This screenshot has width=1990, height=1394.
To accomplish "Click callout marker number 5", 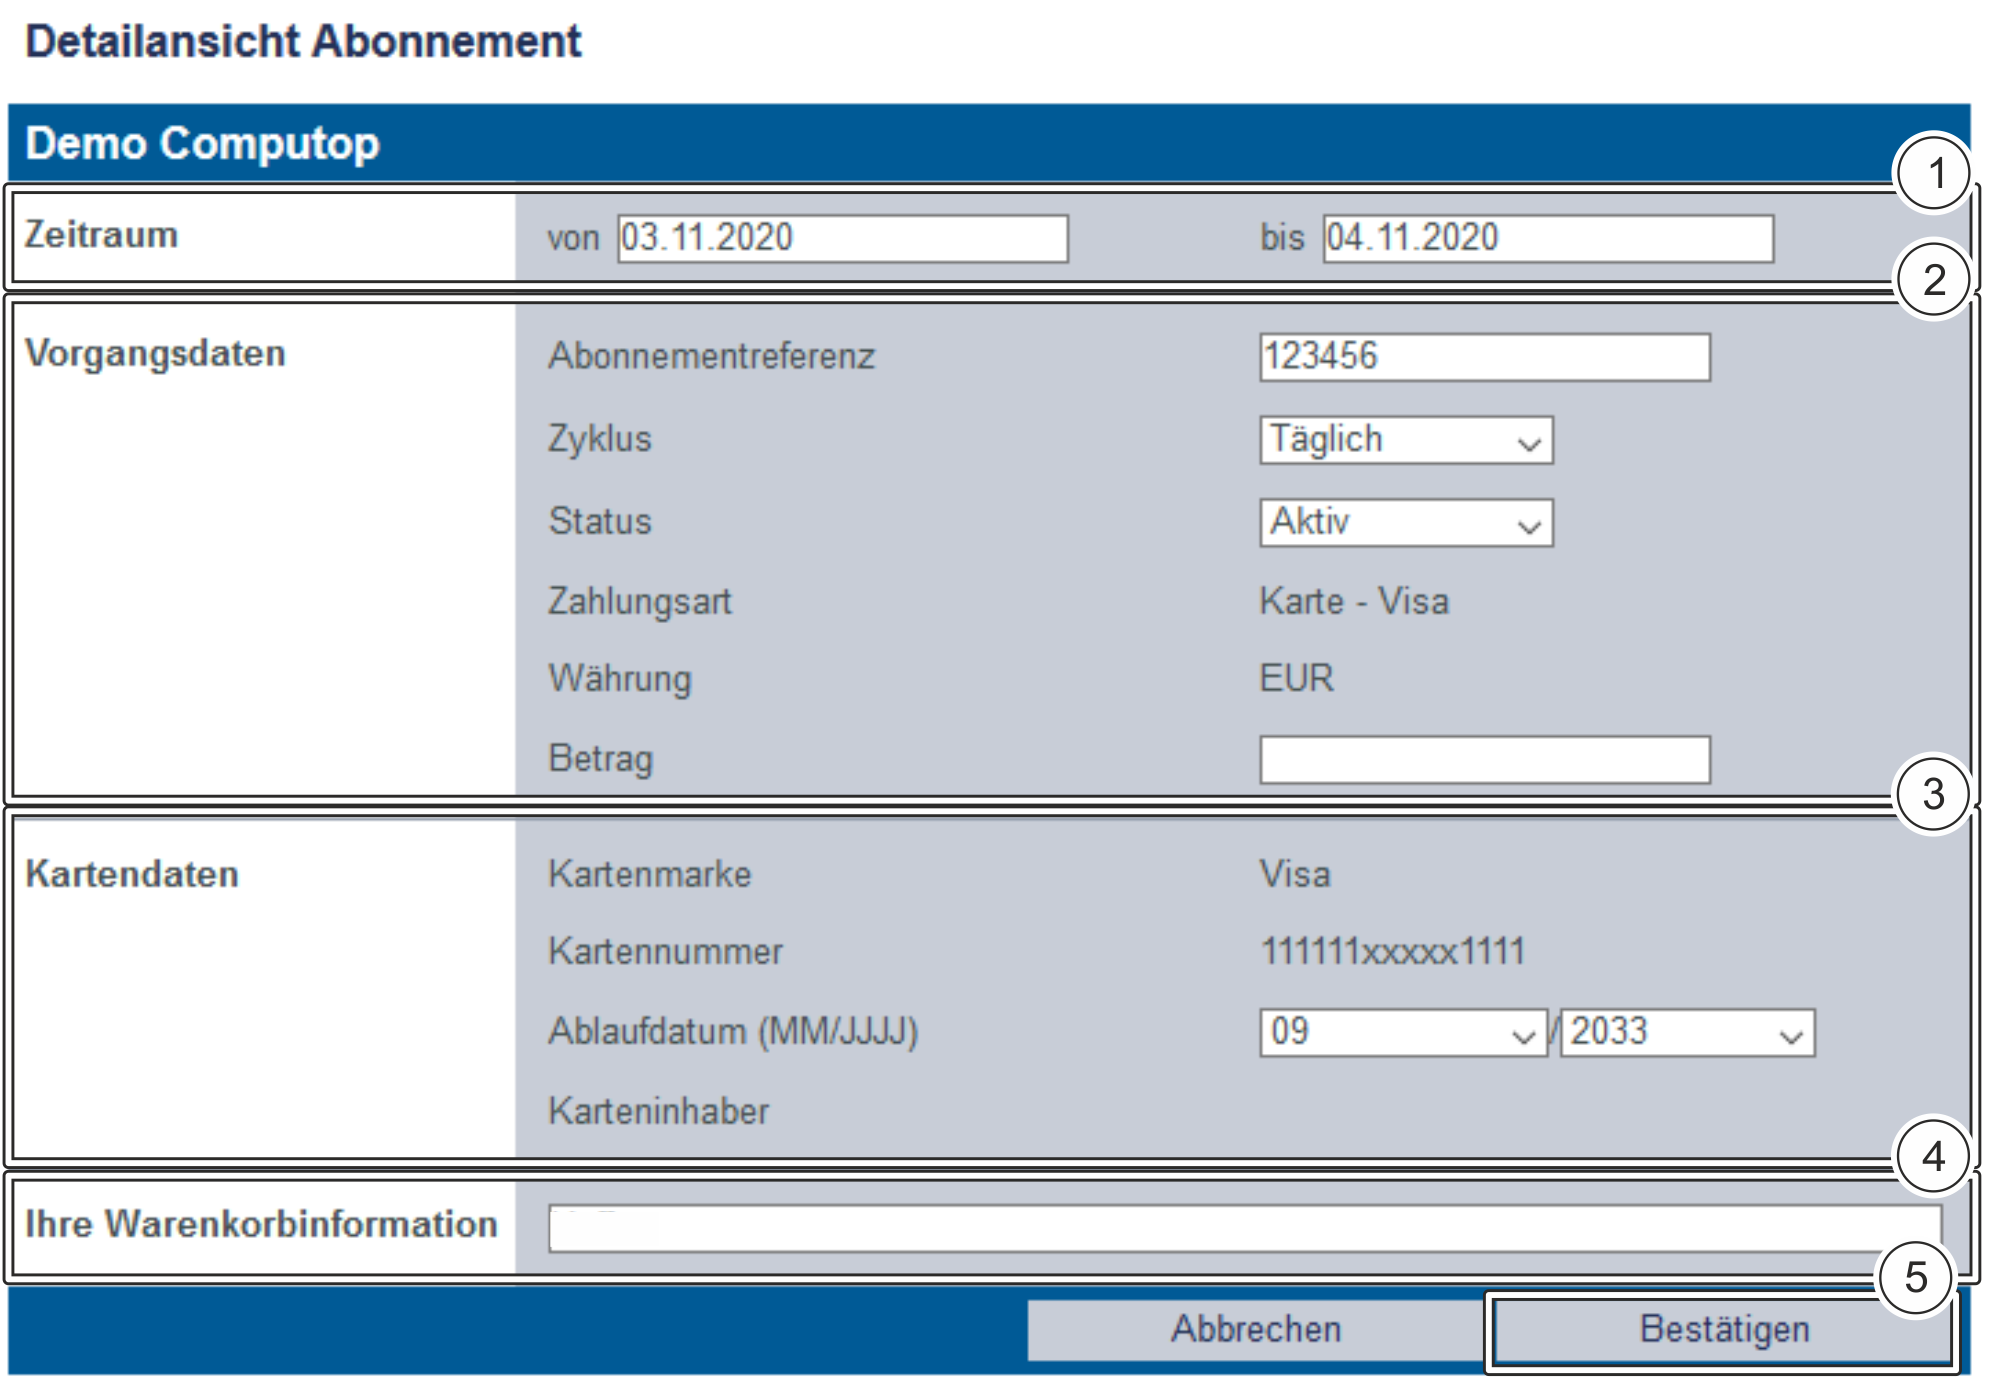I will tap(1915, 1277).
